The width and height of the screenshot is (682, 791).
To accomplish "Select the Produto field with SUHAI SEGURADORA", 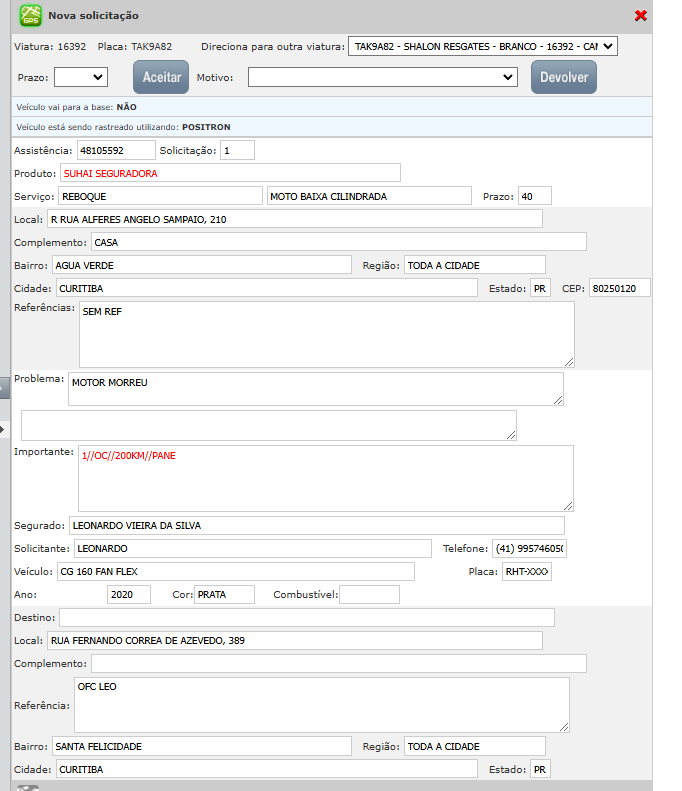I will [x=230, y=173].
